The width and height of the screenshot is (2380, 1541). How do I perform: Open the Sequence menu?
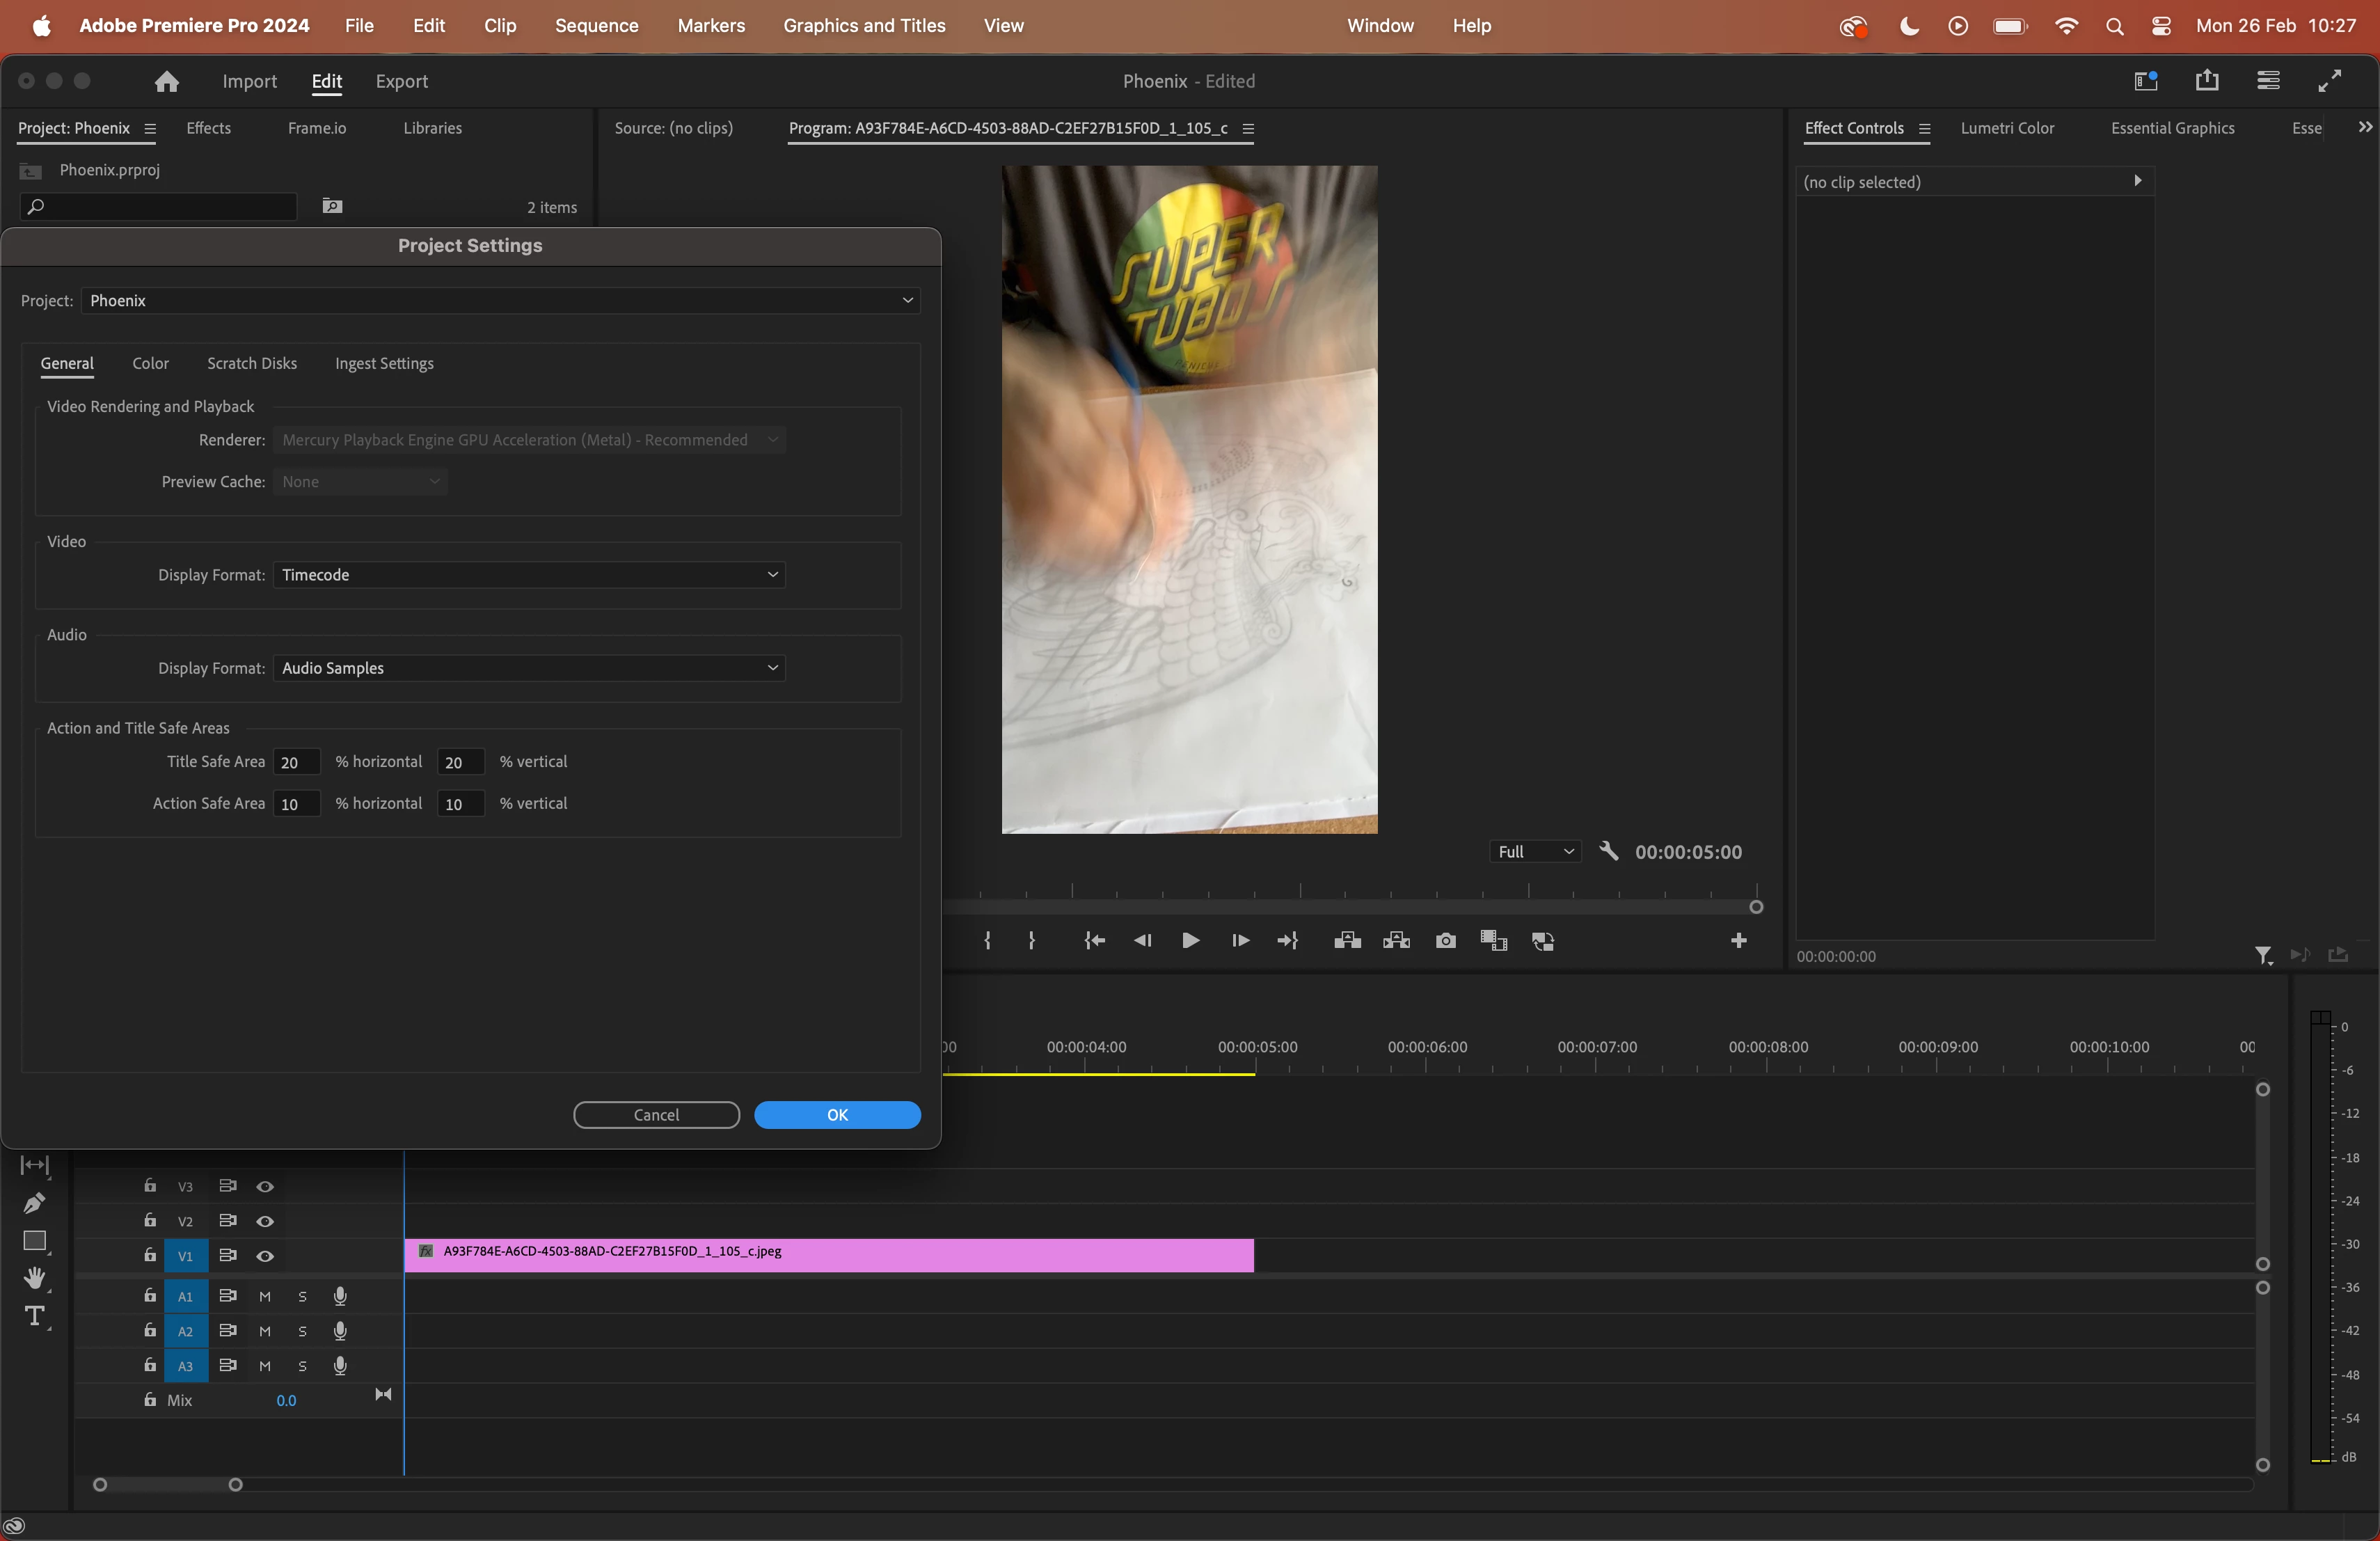(596, 26)
